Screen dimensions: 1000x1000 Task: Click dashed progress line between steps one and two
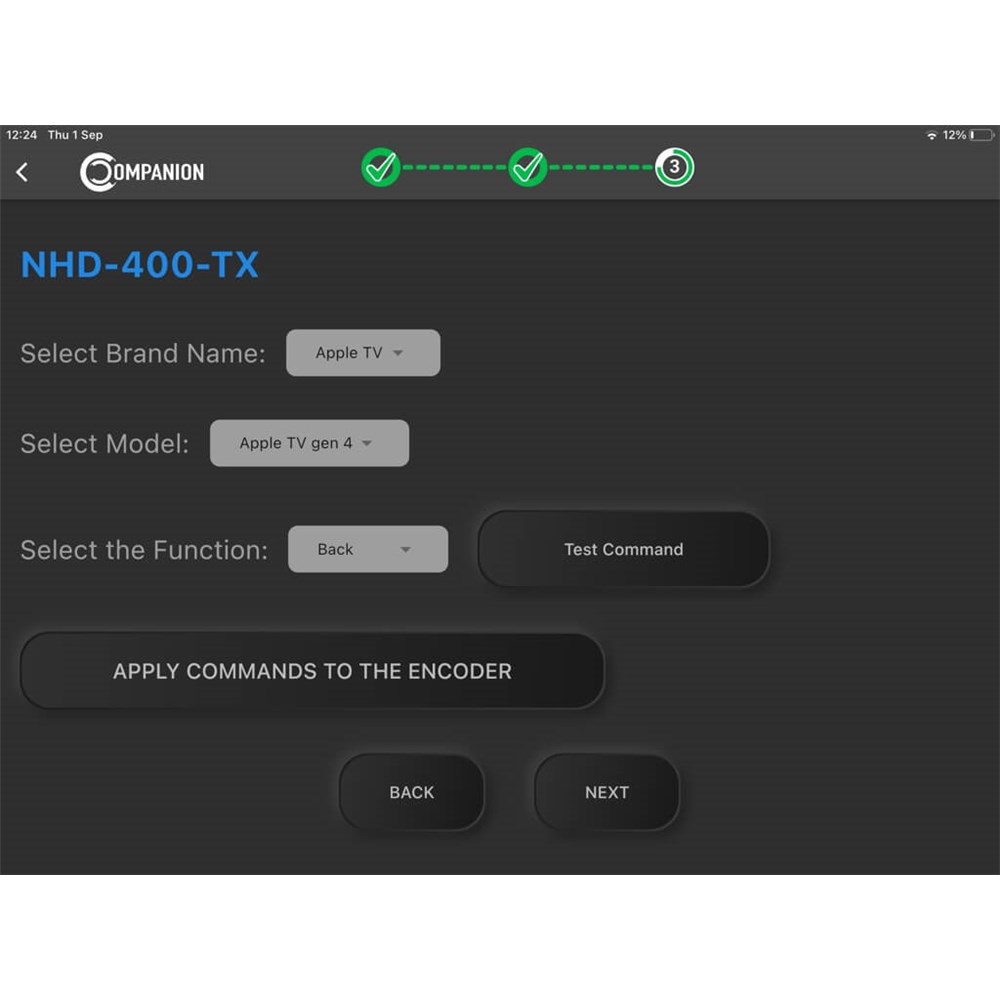454,168
